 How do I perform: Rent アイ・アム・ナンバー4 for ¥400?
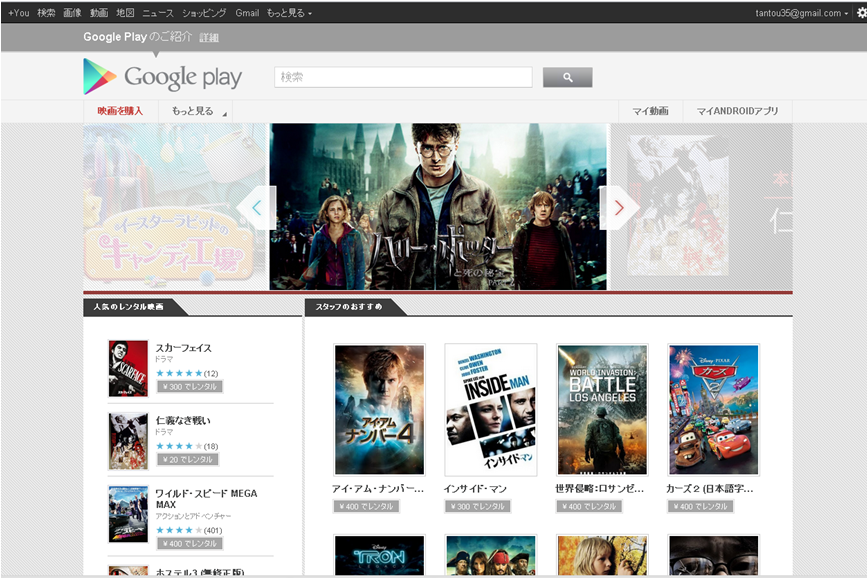(366, 506)
